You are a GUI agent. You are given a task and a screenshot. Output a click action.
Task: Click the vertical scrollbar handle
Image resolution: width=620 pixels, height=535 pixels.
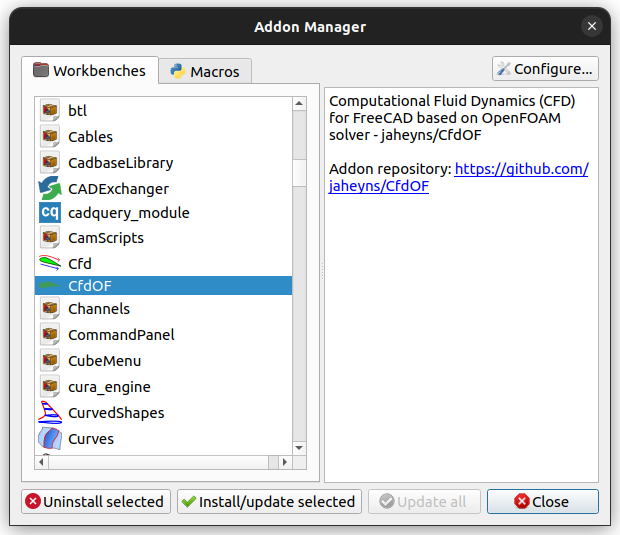[299, 172]
